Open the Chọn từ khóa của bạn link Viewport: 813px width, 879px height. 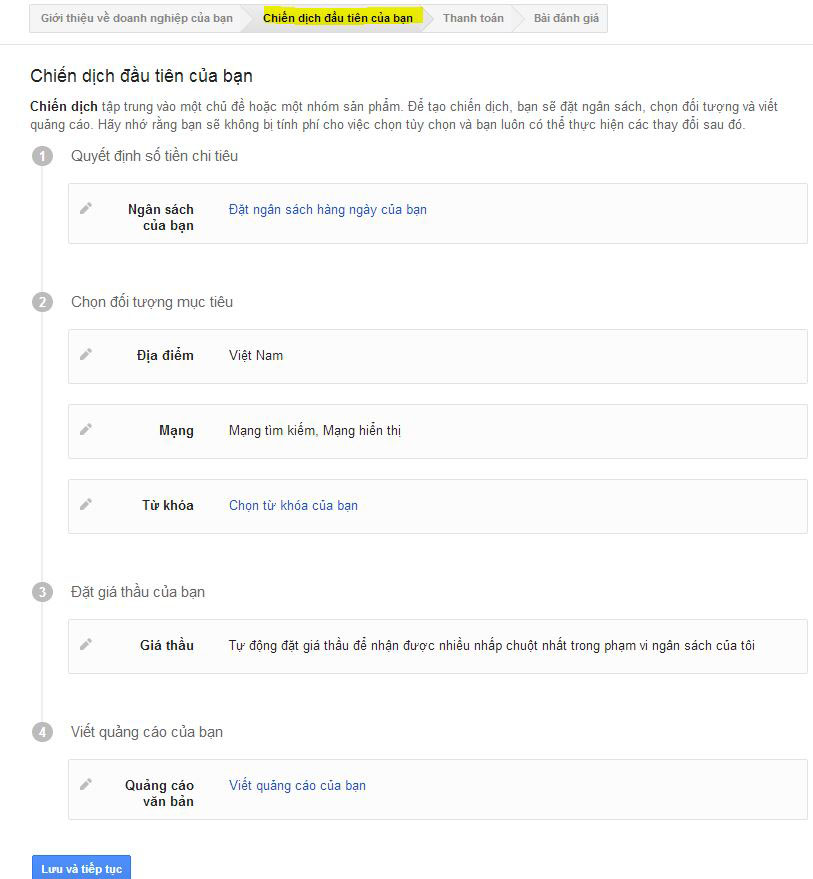293,505
